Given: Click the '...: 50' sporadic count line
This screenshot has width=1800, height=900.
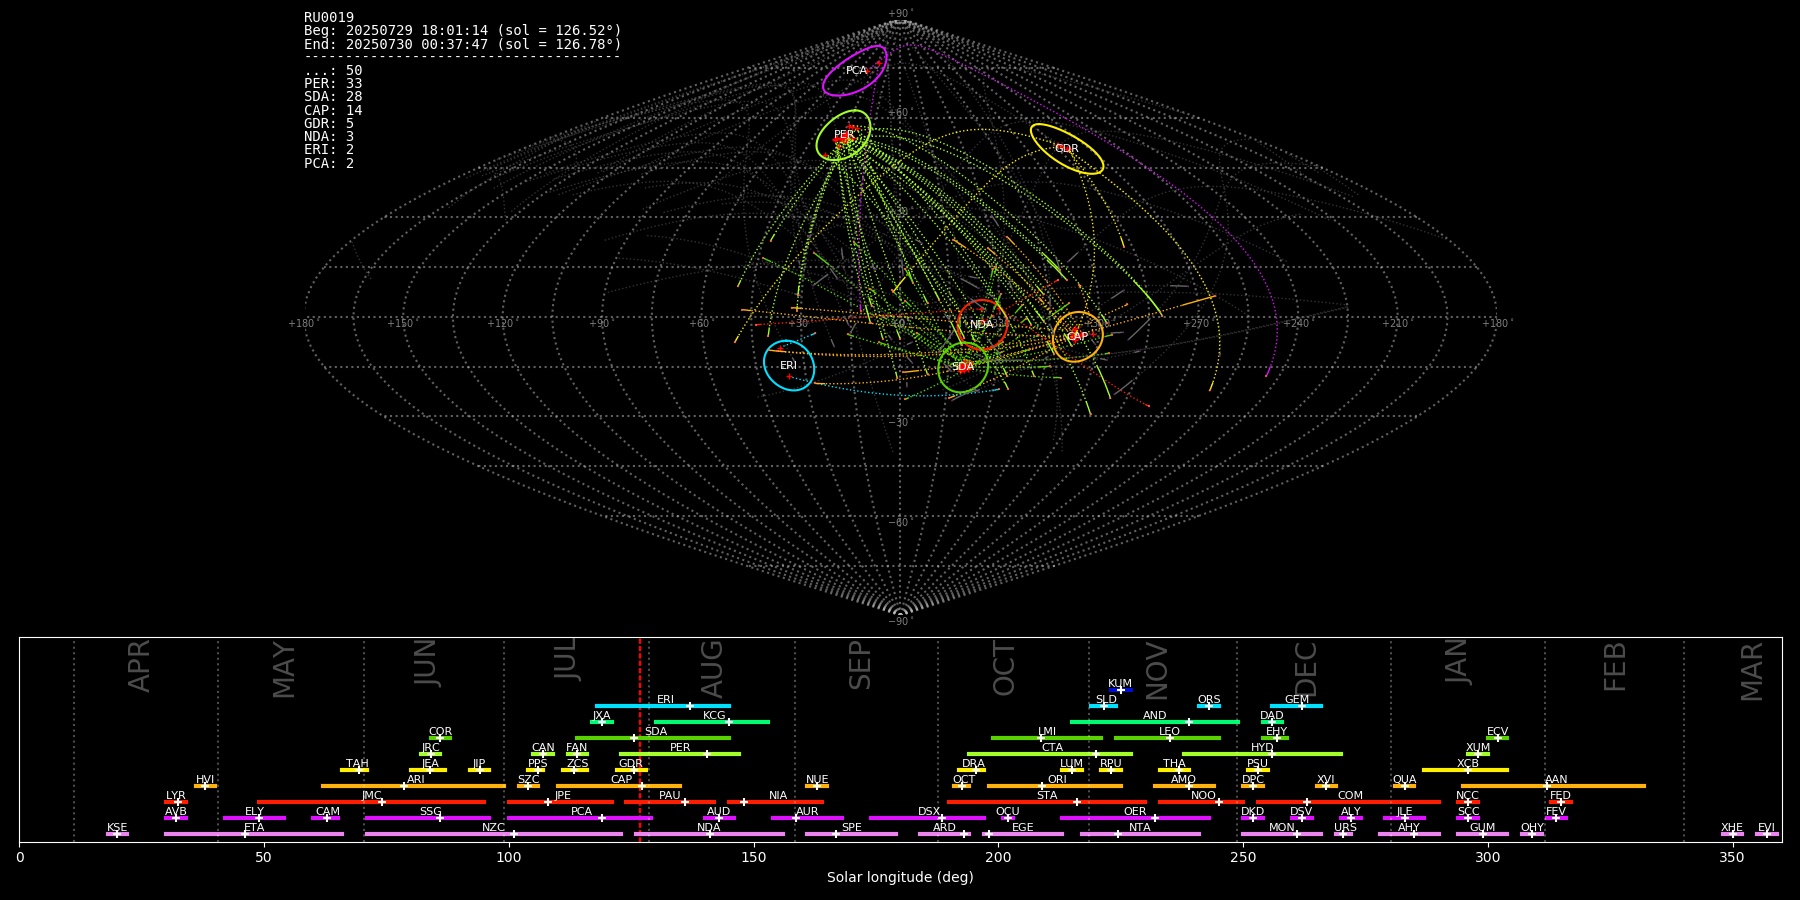Looking at the screenshot, I should (333, 71).
